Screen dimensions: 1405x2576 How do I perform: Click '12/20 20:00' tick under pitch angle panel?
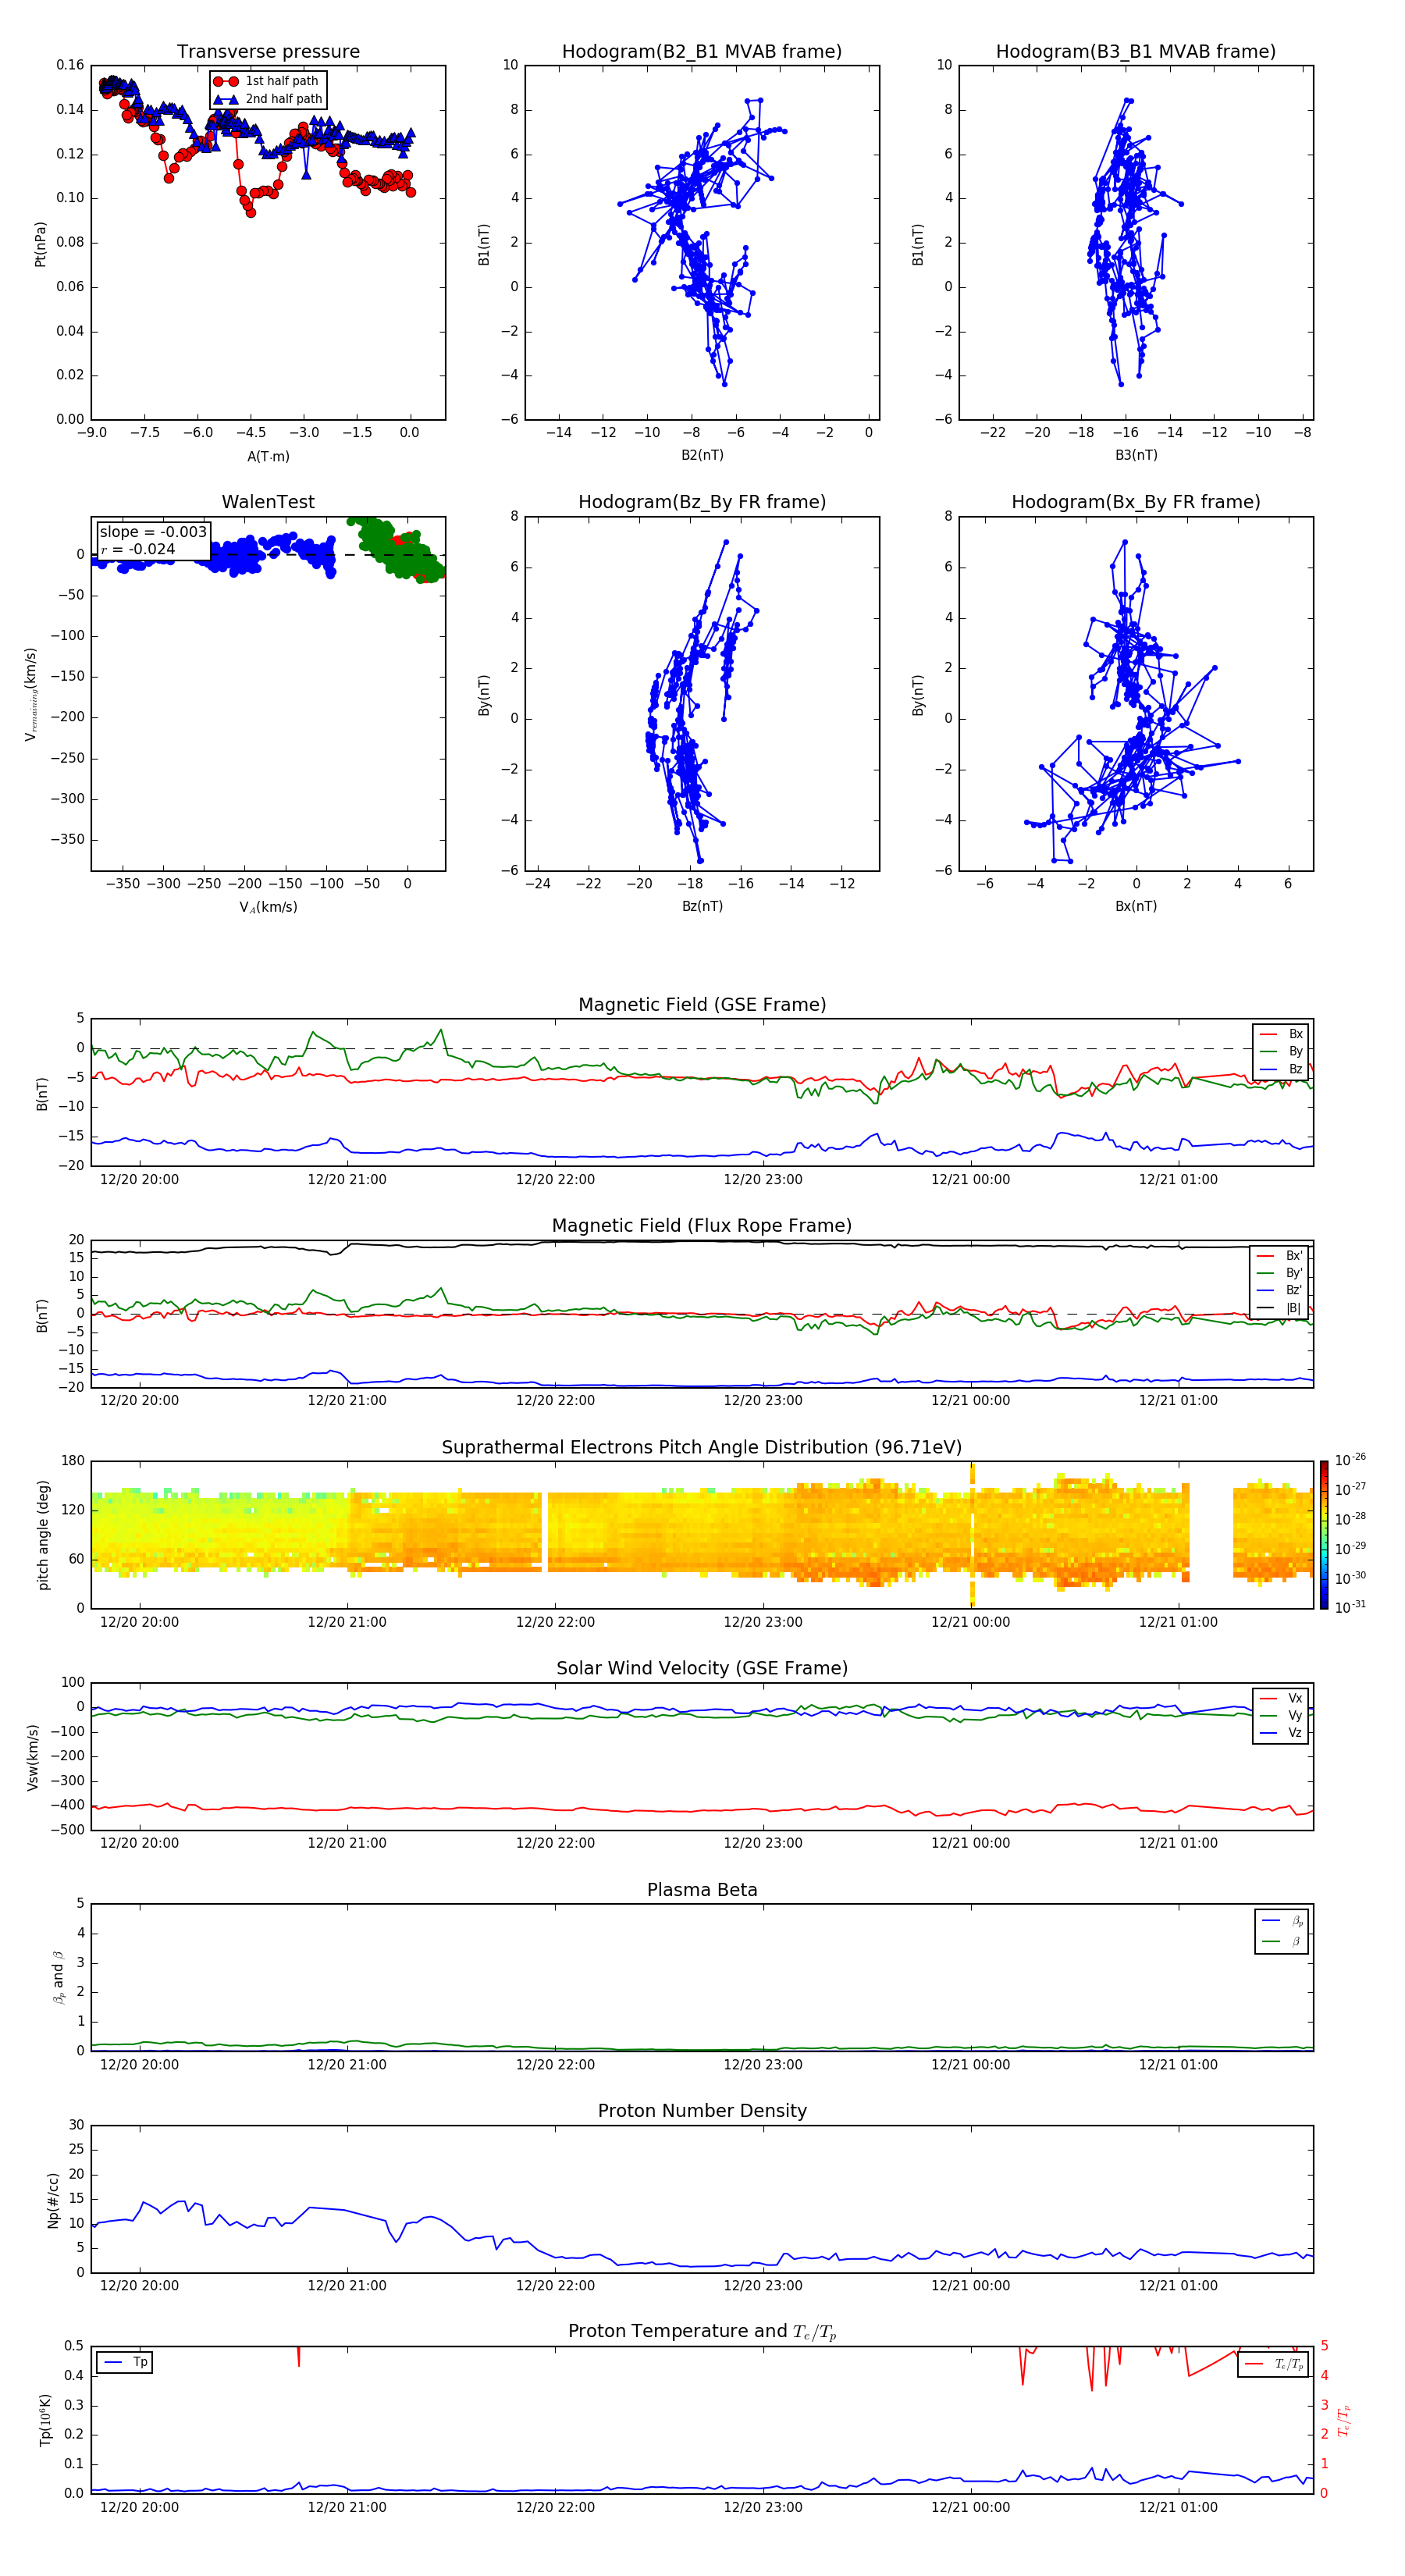tap(139, 1622)
